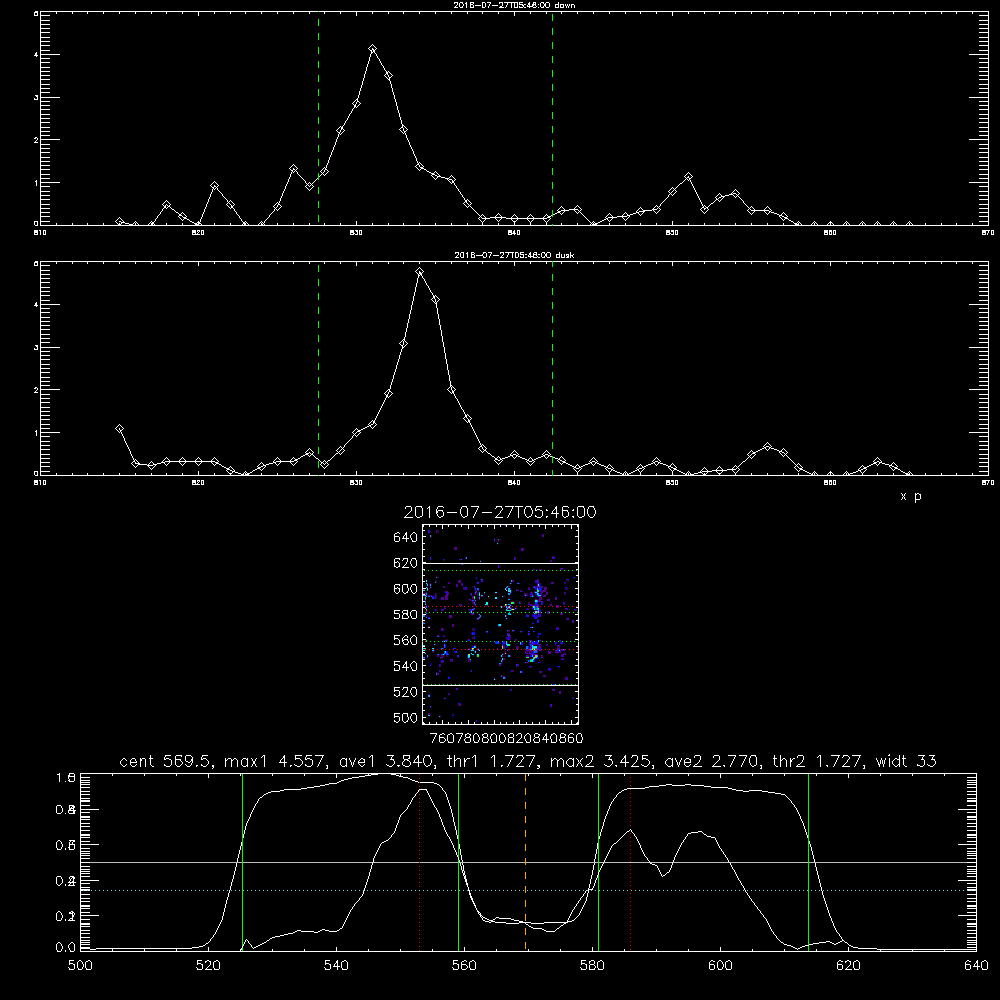Screen dimensions: 1000x1000
Task: Click the '620' y-axis label of the center image
Action: 406,563
